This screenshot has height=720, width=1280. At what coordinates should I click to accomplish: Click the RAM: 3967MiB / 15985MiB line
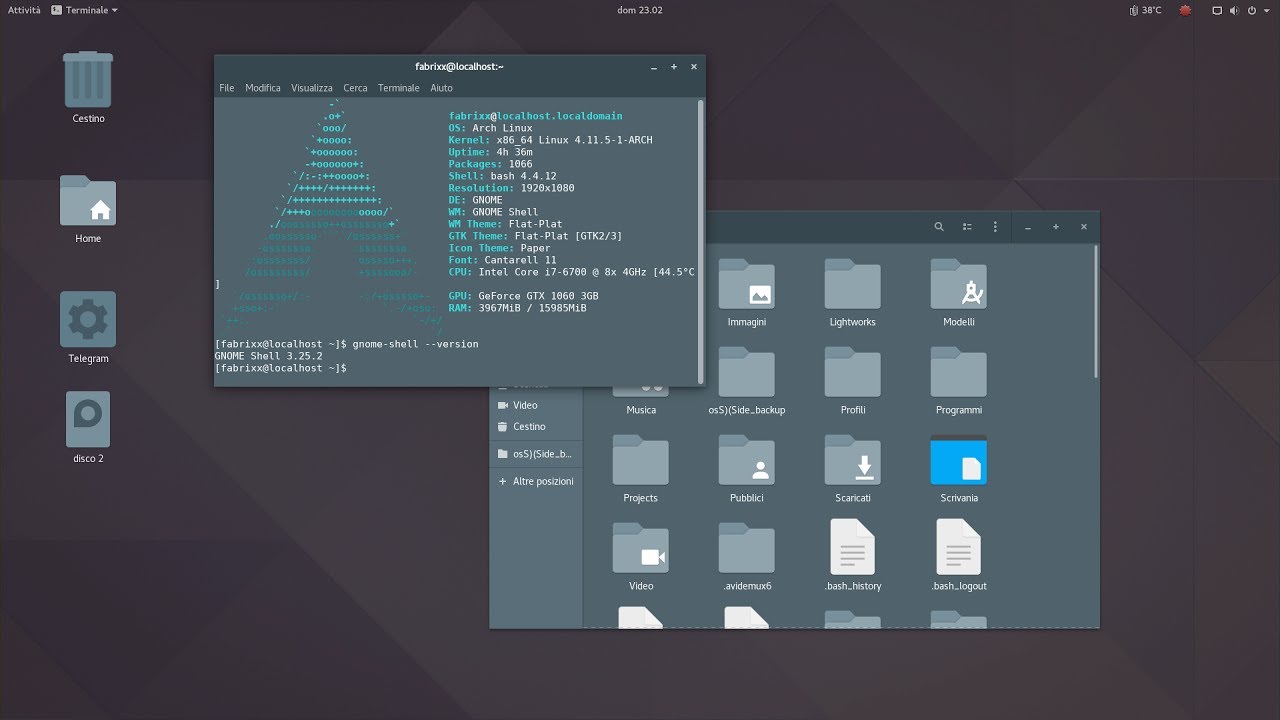pos(517,308)
